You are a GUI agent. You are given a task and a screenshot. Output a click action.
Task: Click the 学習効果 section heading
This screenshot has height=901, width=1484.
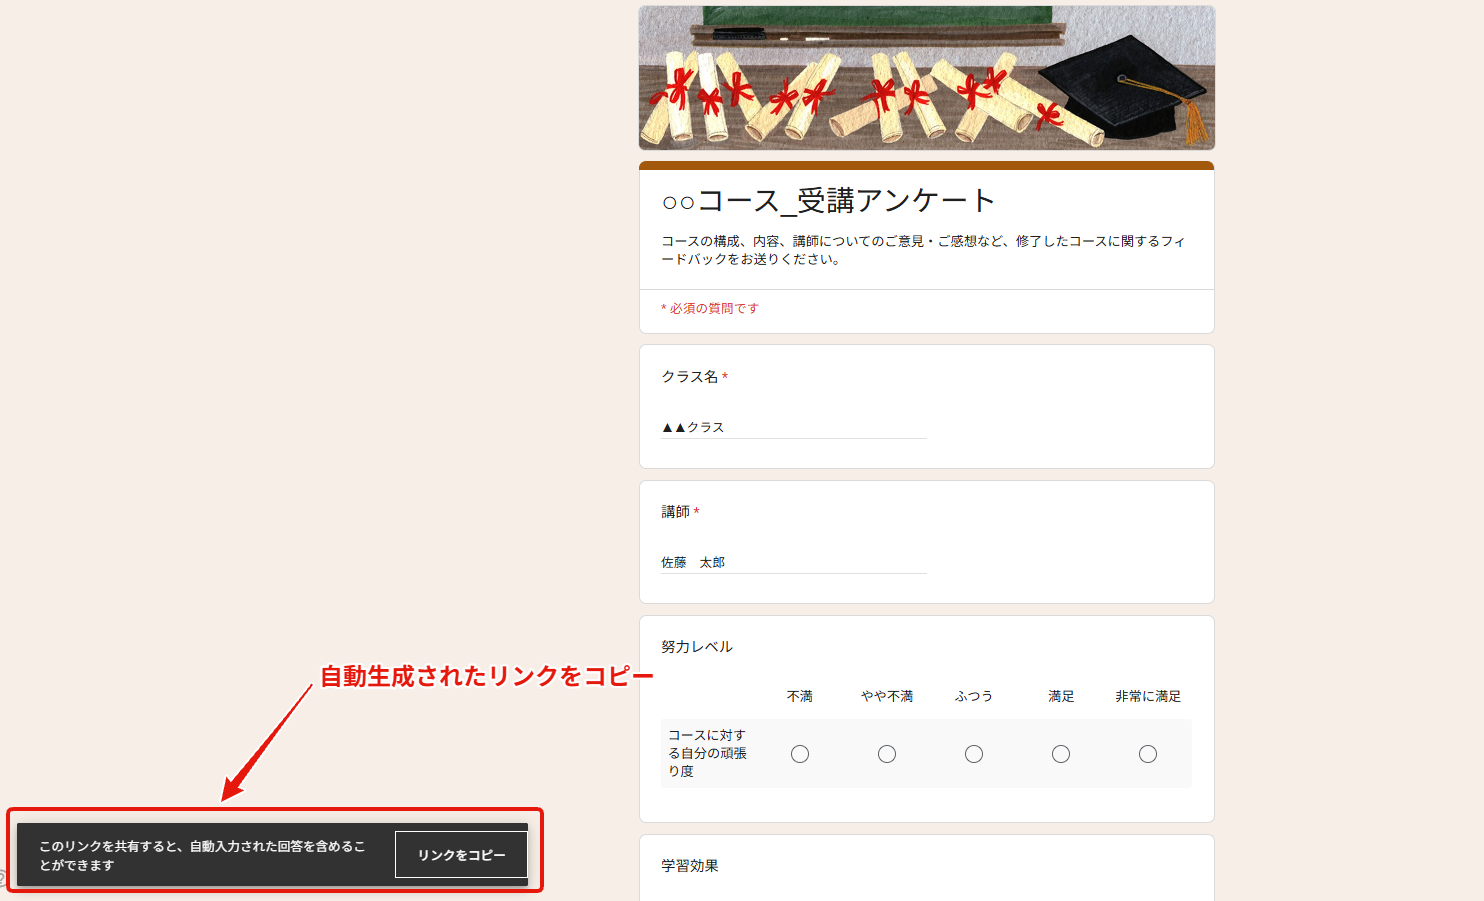690,866
